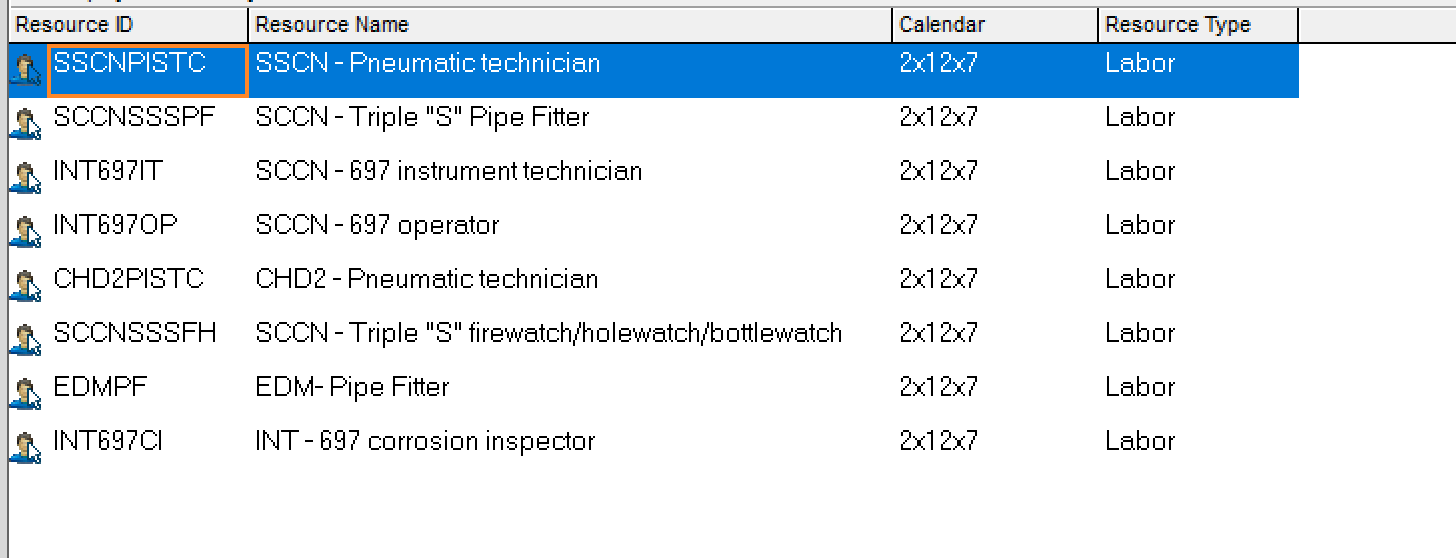Click the labor icon beside SCCNSSSFH
Image resolution: width=1456 pixels, height=558 pixels.
click(25, 340)
